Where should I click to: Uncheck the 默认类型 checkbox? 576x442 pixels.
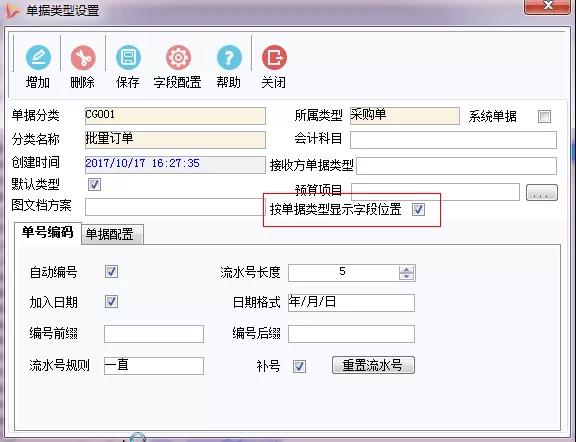click(94, 184)
